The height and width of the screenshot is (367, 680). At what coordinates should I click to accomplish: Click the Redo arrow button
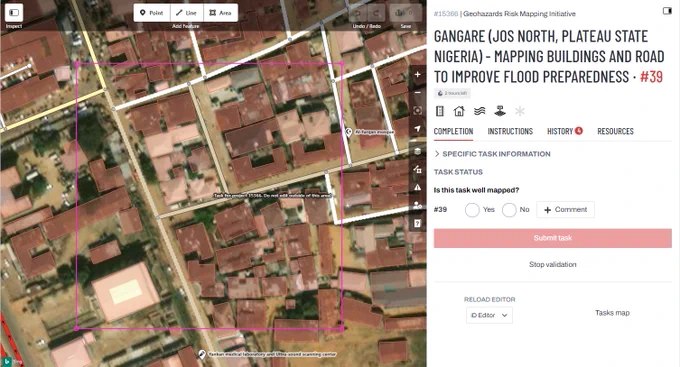click(376, 13)
